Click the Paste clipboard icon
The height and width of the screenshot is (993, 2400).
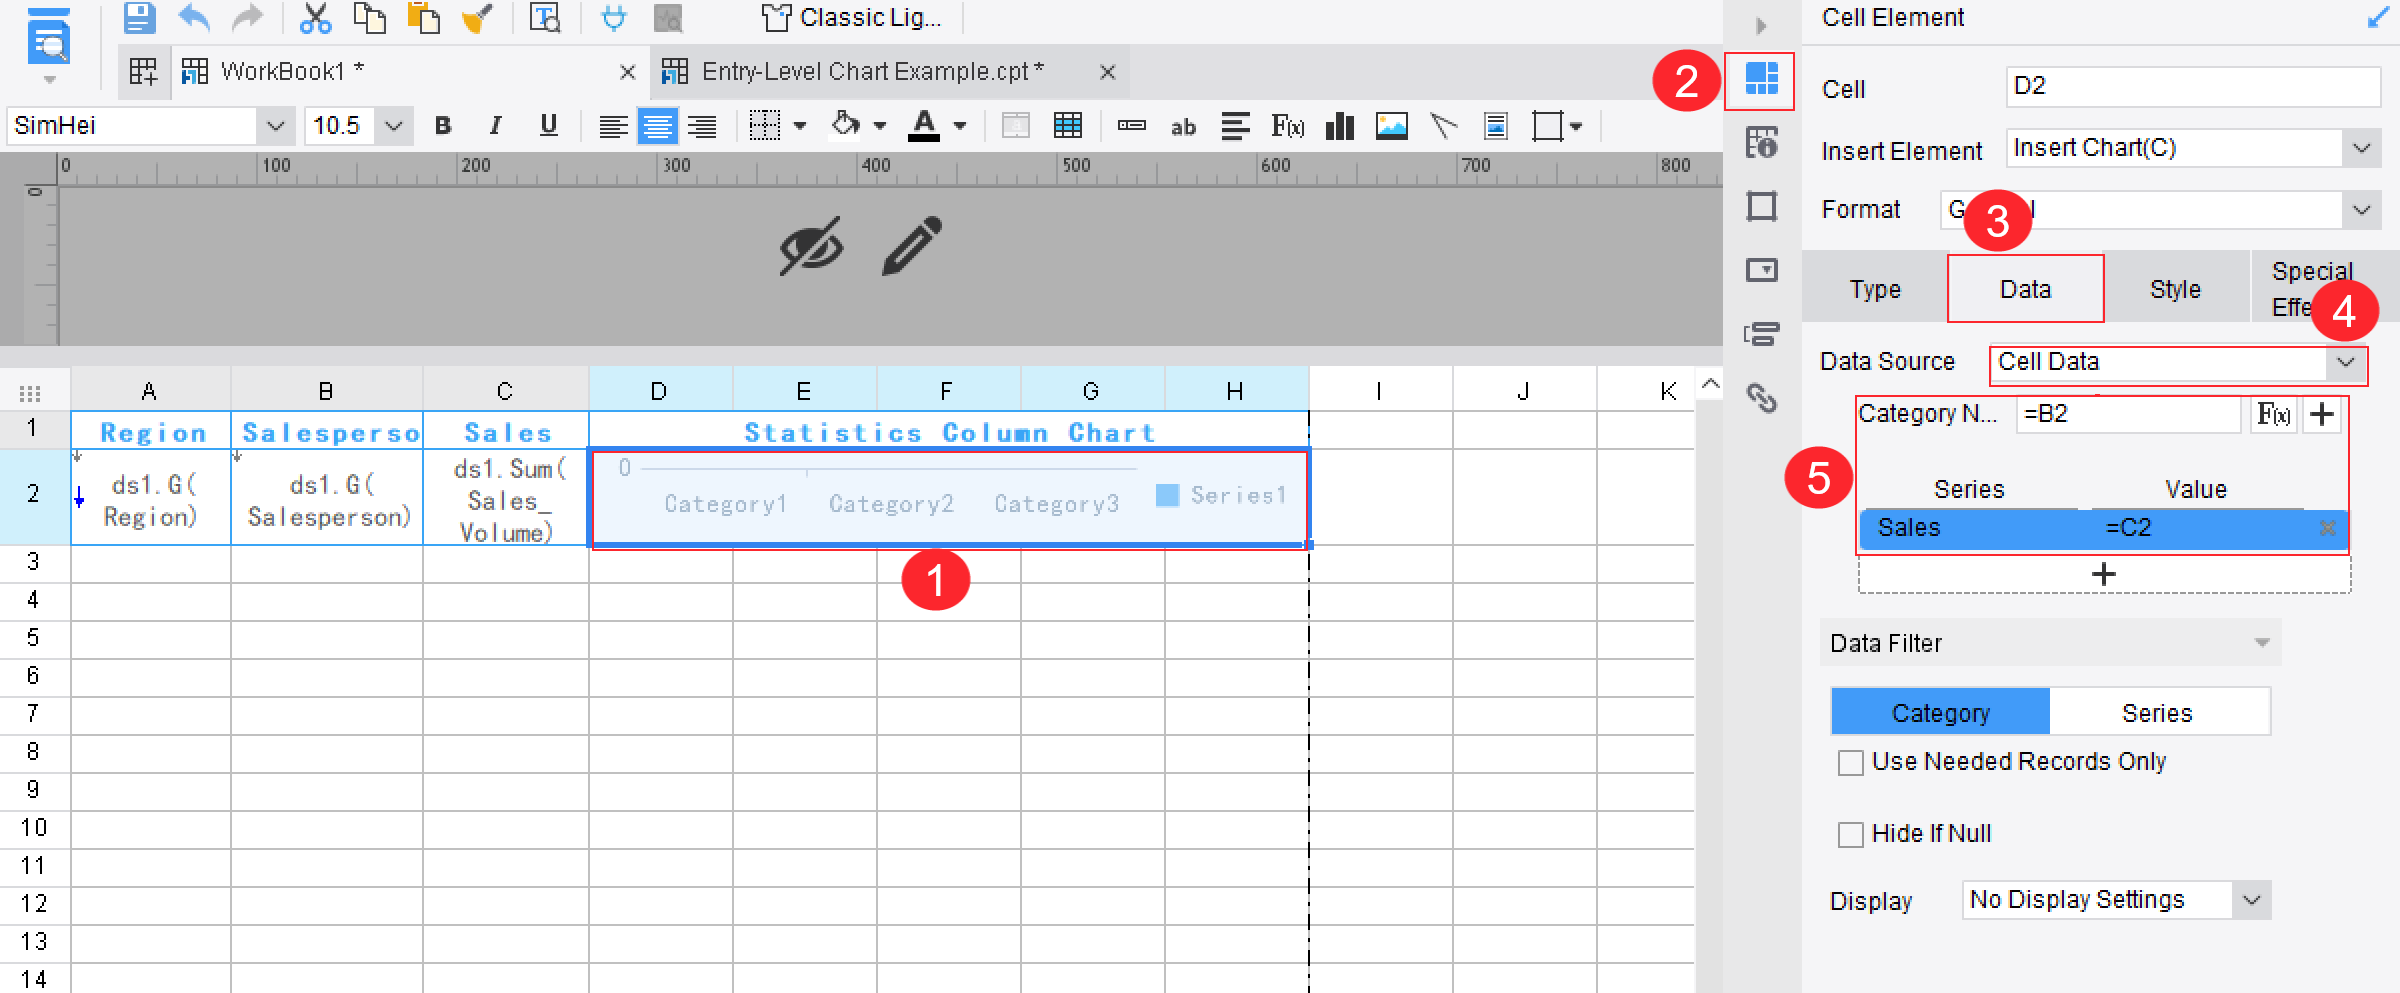[x=423, y=18]
